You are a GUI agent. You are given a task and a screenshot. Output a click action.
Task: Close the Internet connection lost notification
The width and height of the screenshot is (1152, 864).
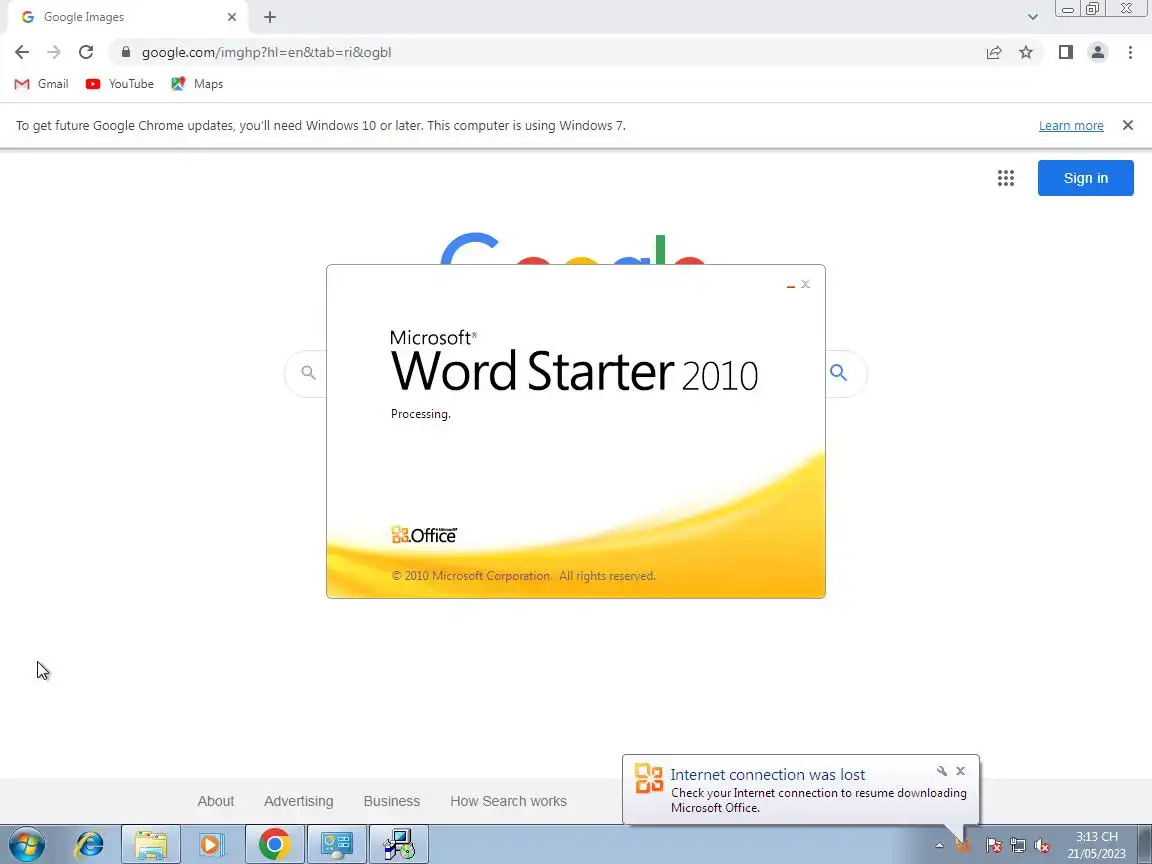[x=960, y=771]
